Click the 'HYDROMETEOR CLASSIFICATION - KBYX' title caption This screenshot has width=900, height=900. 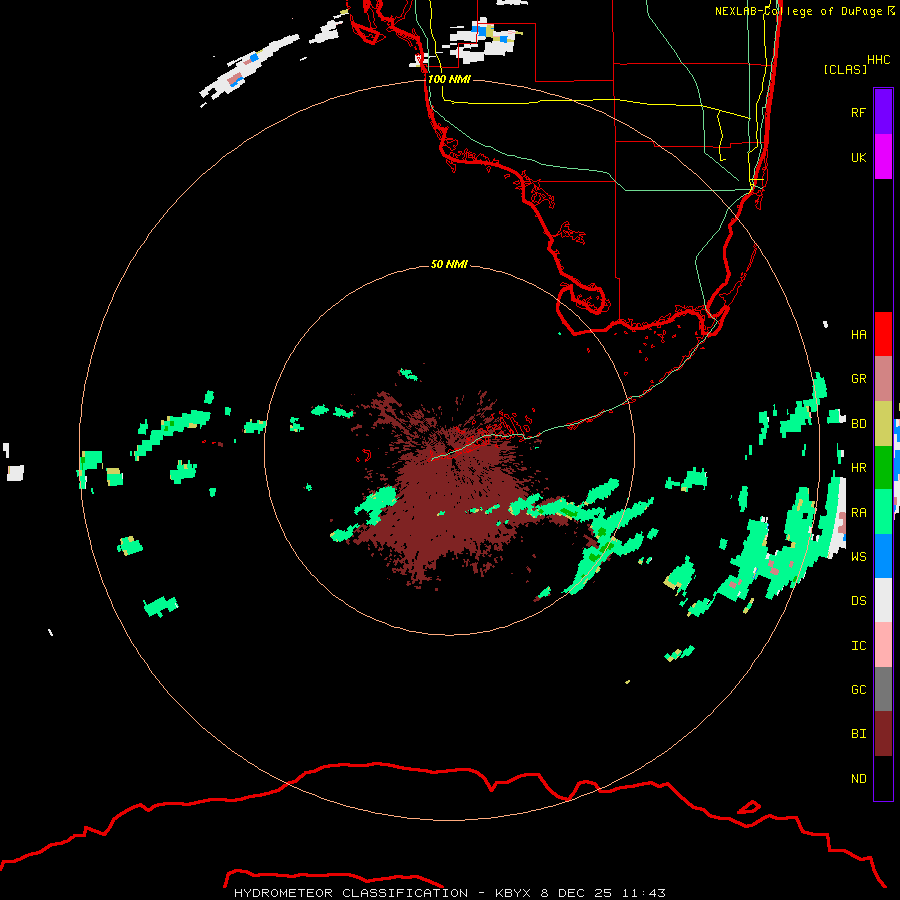pos(385,893)
